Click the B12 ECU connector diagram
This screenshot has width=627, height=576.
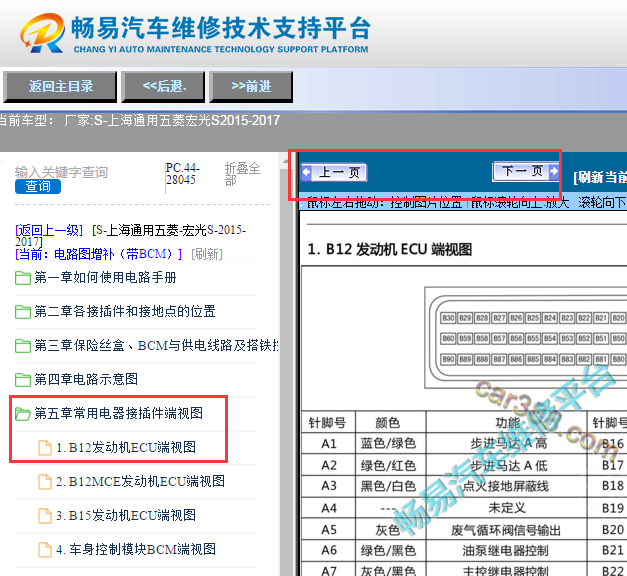tap(526, 338)
